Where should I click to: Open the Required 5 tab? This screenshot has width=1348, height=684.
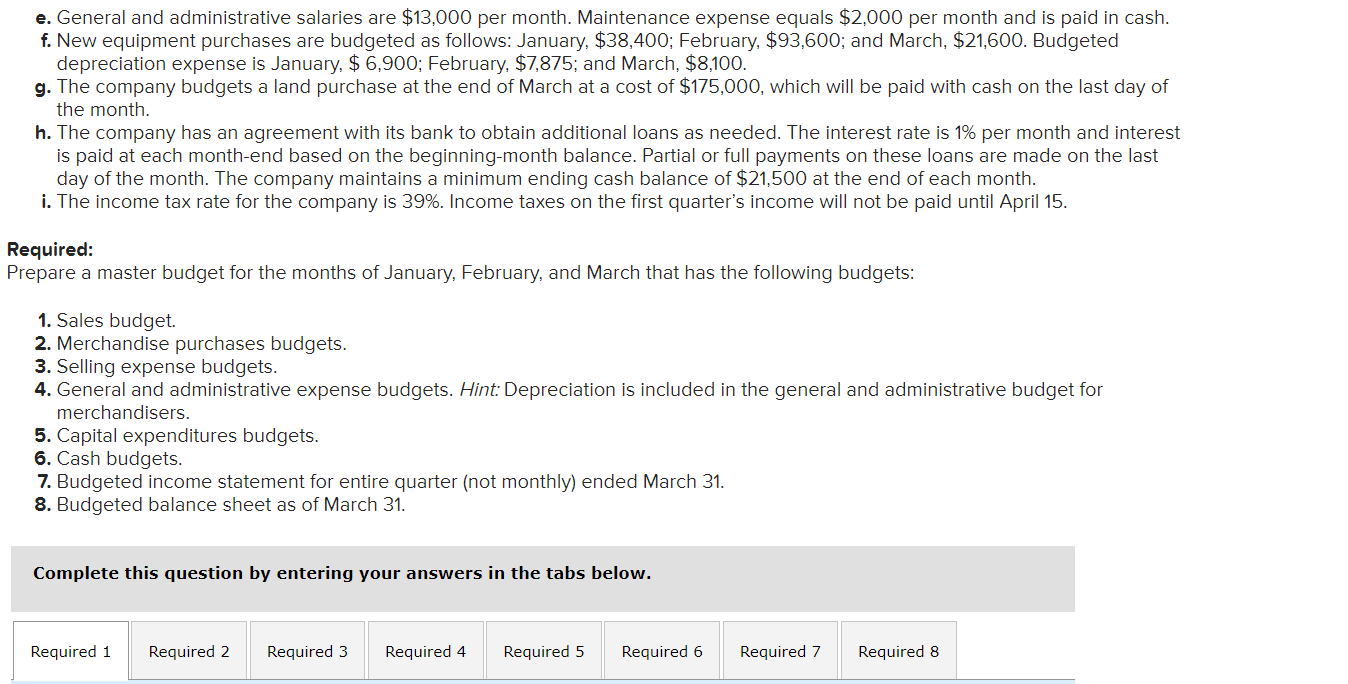pos(544,651)
